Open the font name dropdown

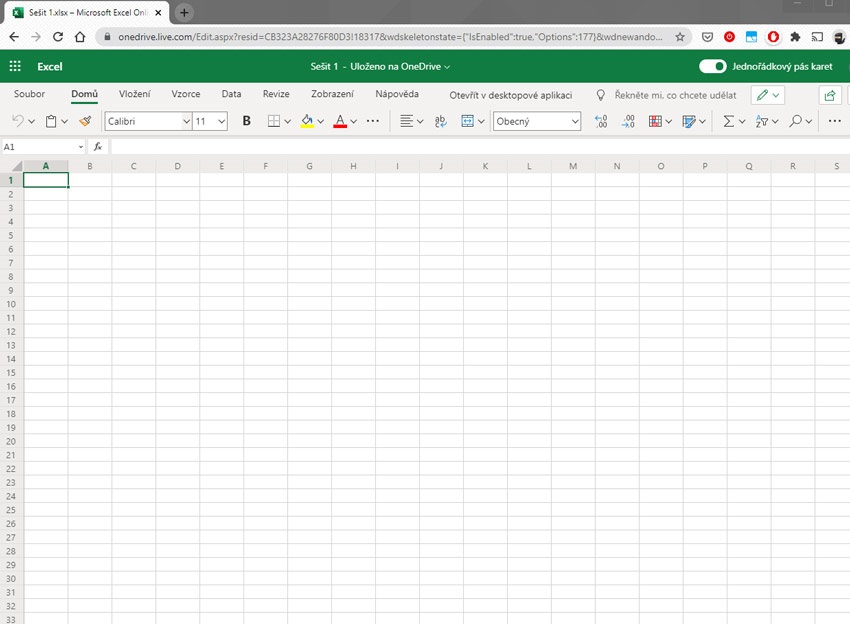187,120
